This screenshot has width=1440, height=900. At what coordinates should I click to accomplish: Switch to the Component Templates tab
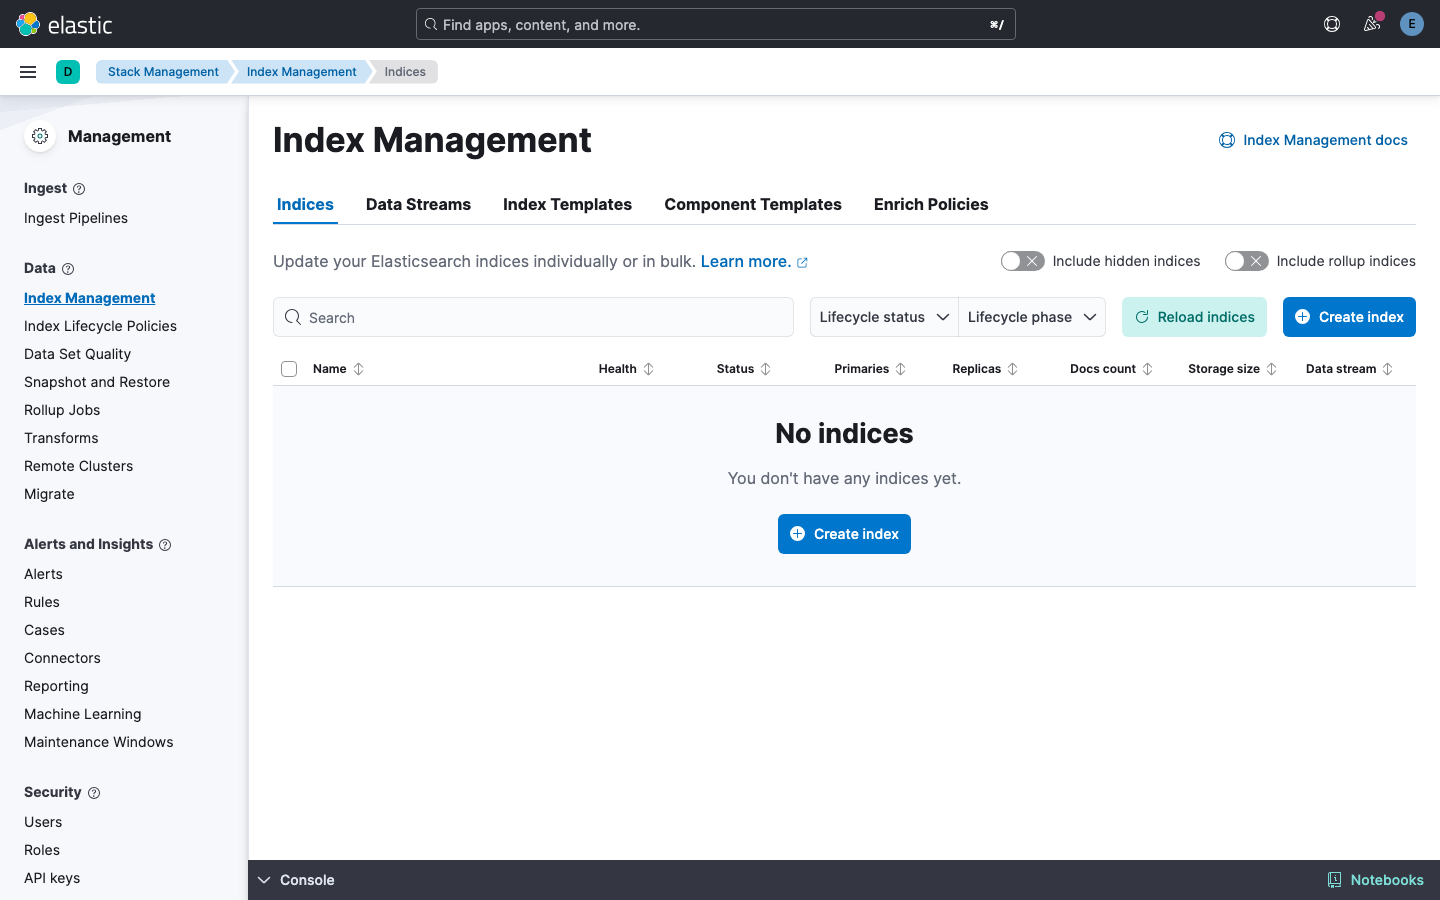coord(753,204)
